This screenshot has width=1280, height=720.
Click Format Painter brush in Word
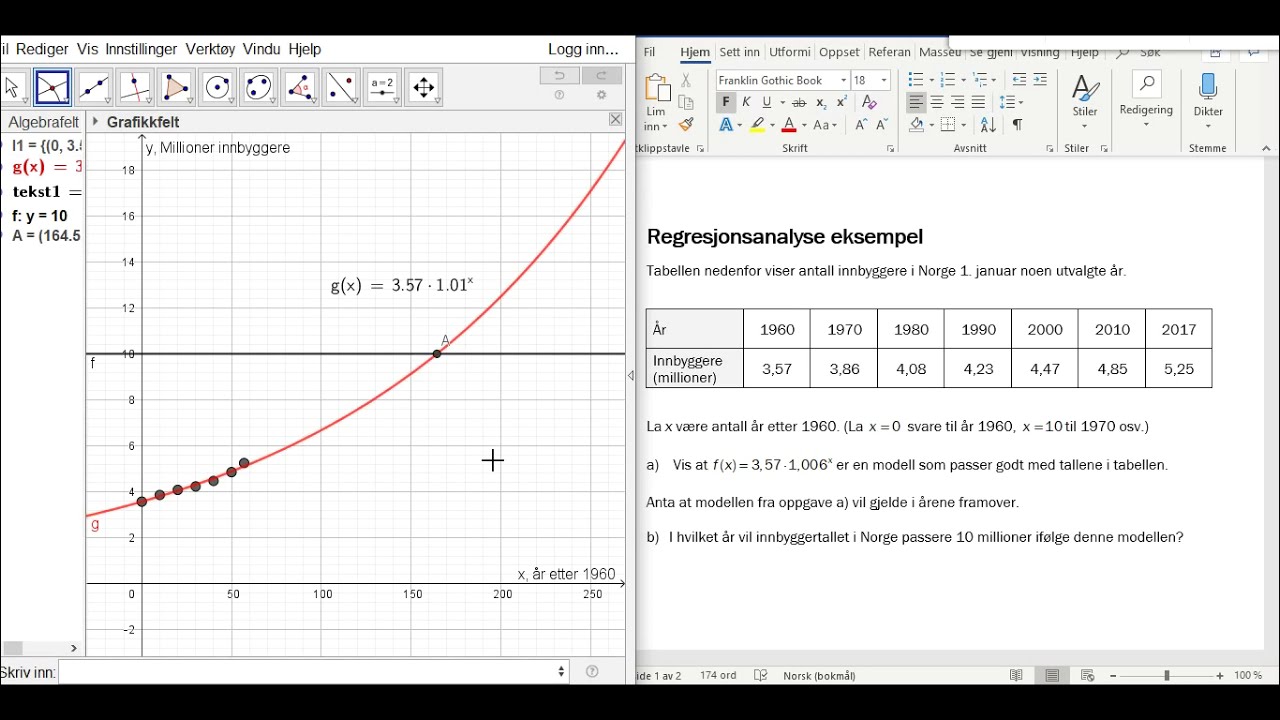(686, 125)
